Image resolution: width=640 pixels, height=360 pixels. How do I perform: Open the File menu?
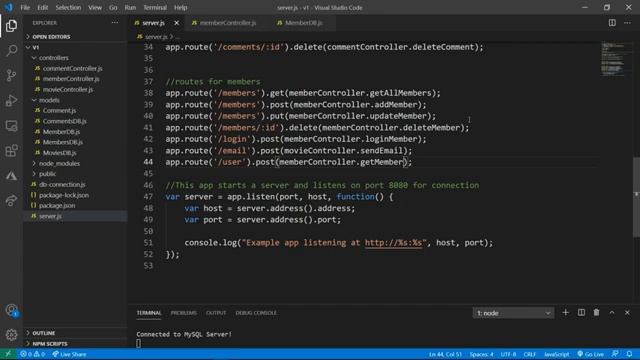click(x=25, y=7)
